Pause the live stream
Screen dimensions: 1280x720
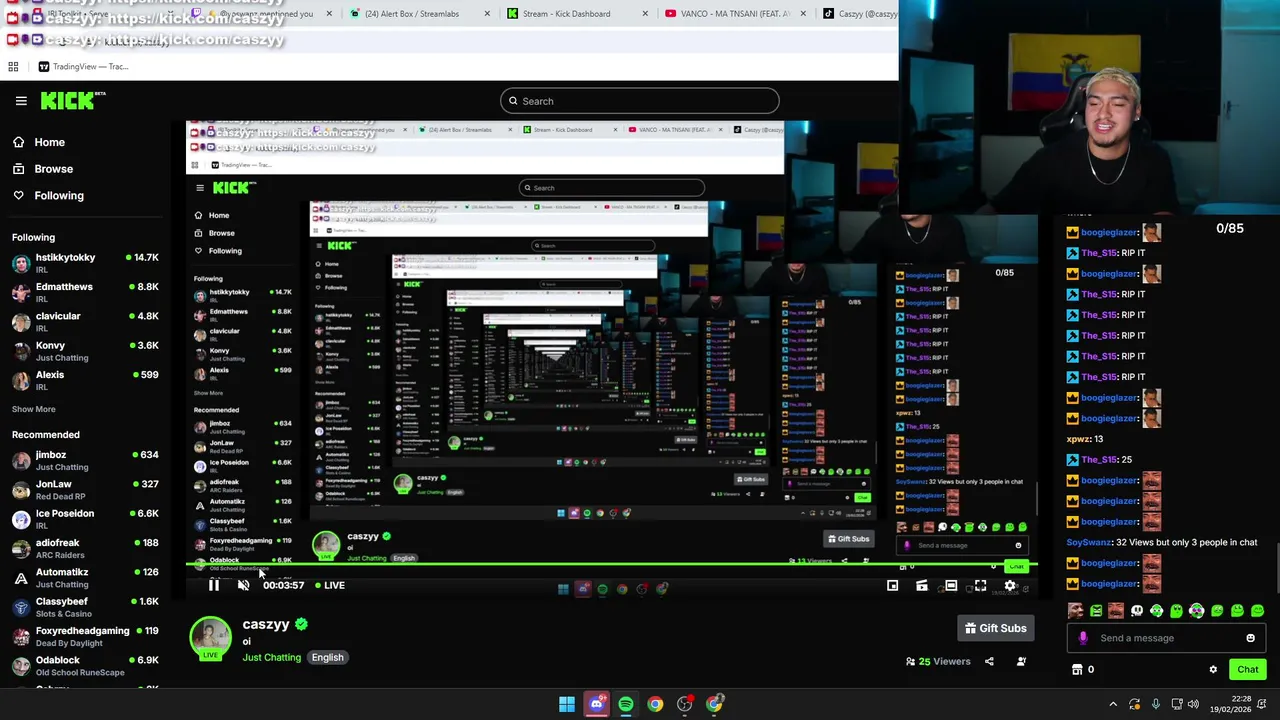coord(214,585)
